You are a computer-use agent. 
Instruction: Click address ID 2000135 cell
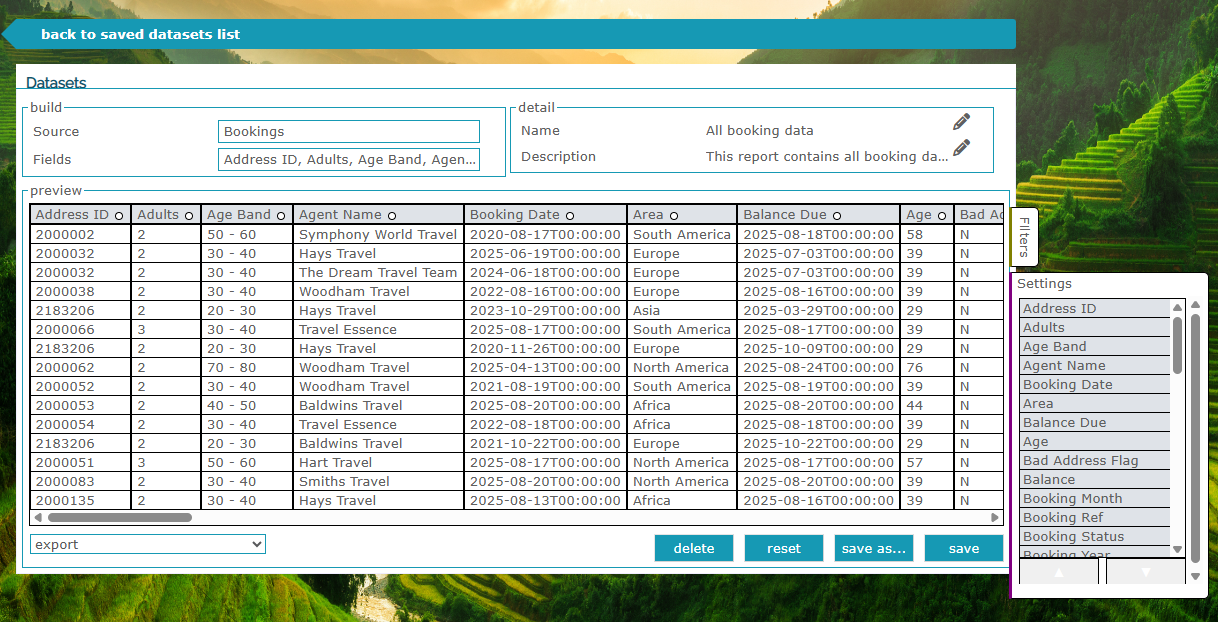80,501
